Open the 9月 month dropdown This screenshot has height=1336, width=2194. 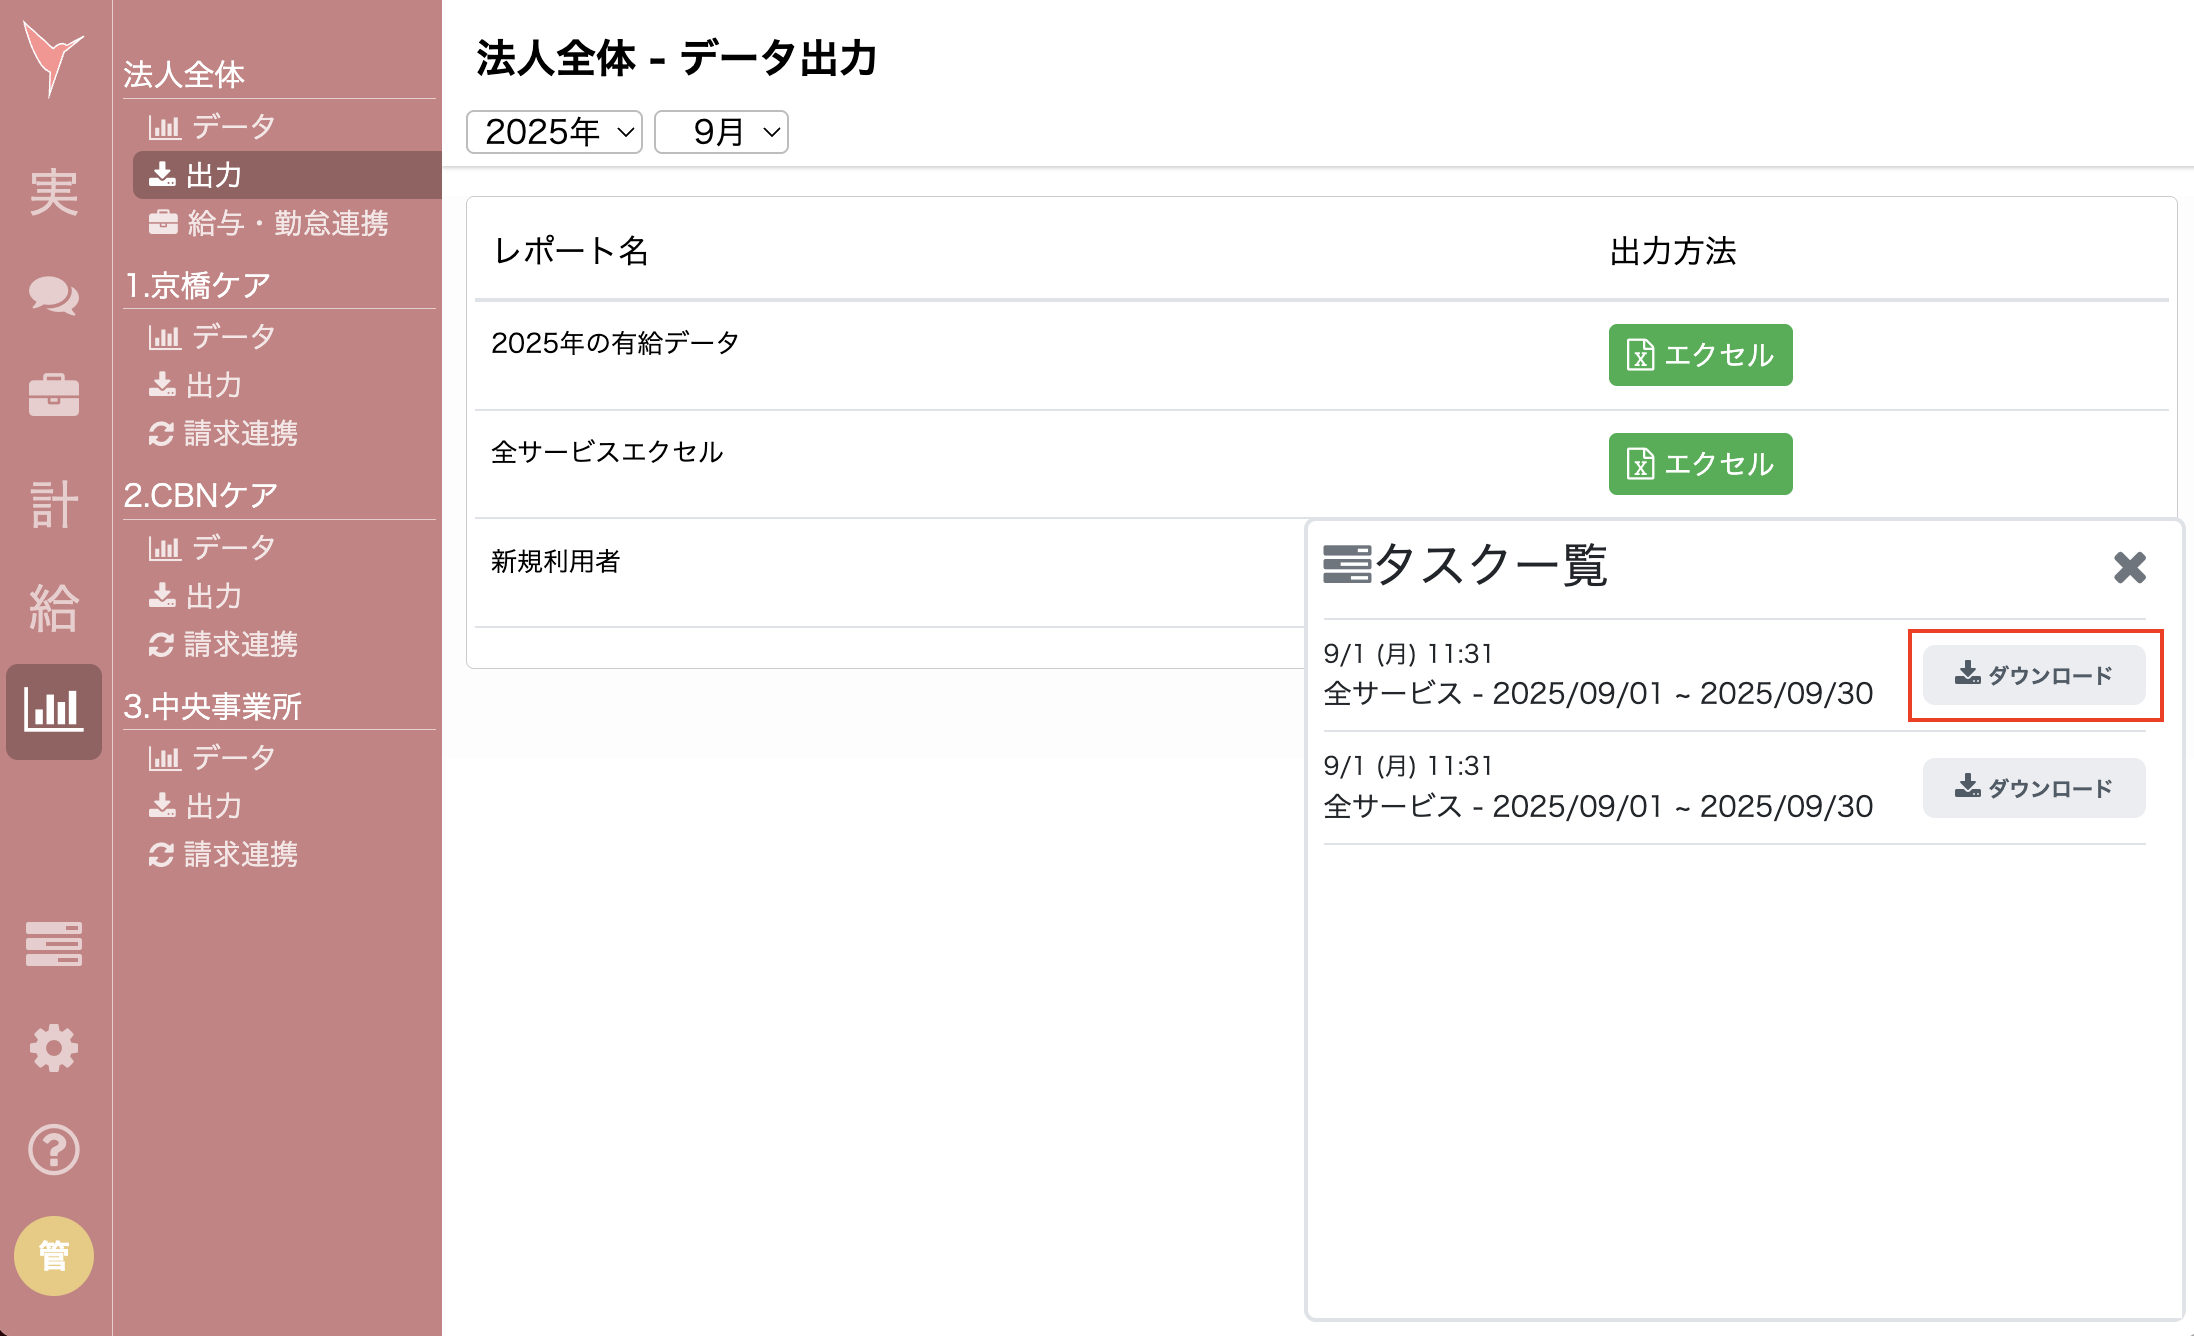coord(720,131)
